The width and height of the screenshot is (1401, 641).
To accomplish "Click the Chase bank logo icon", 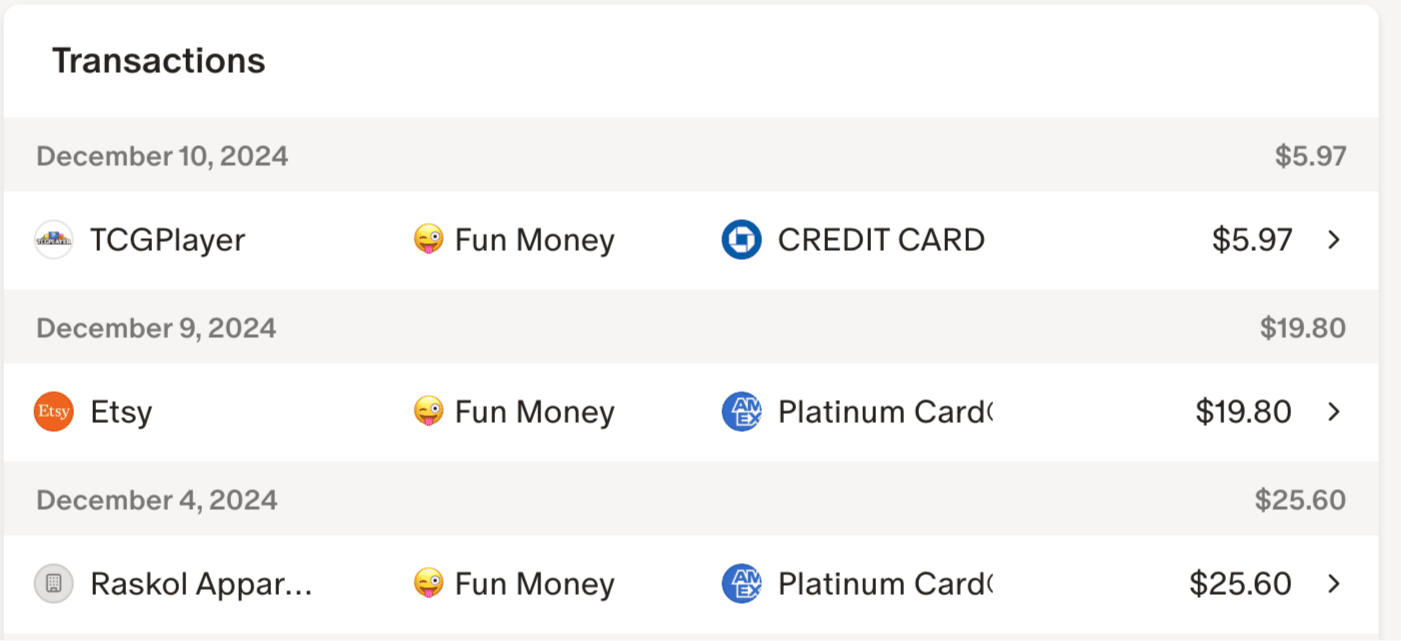I will coord(741,240).
